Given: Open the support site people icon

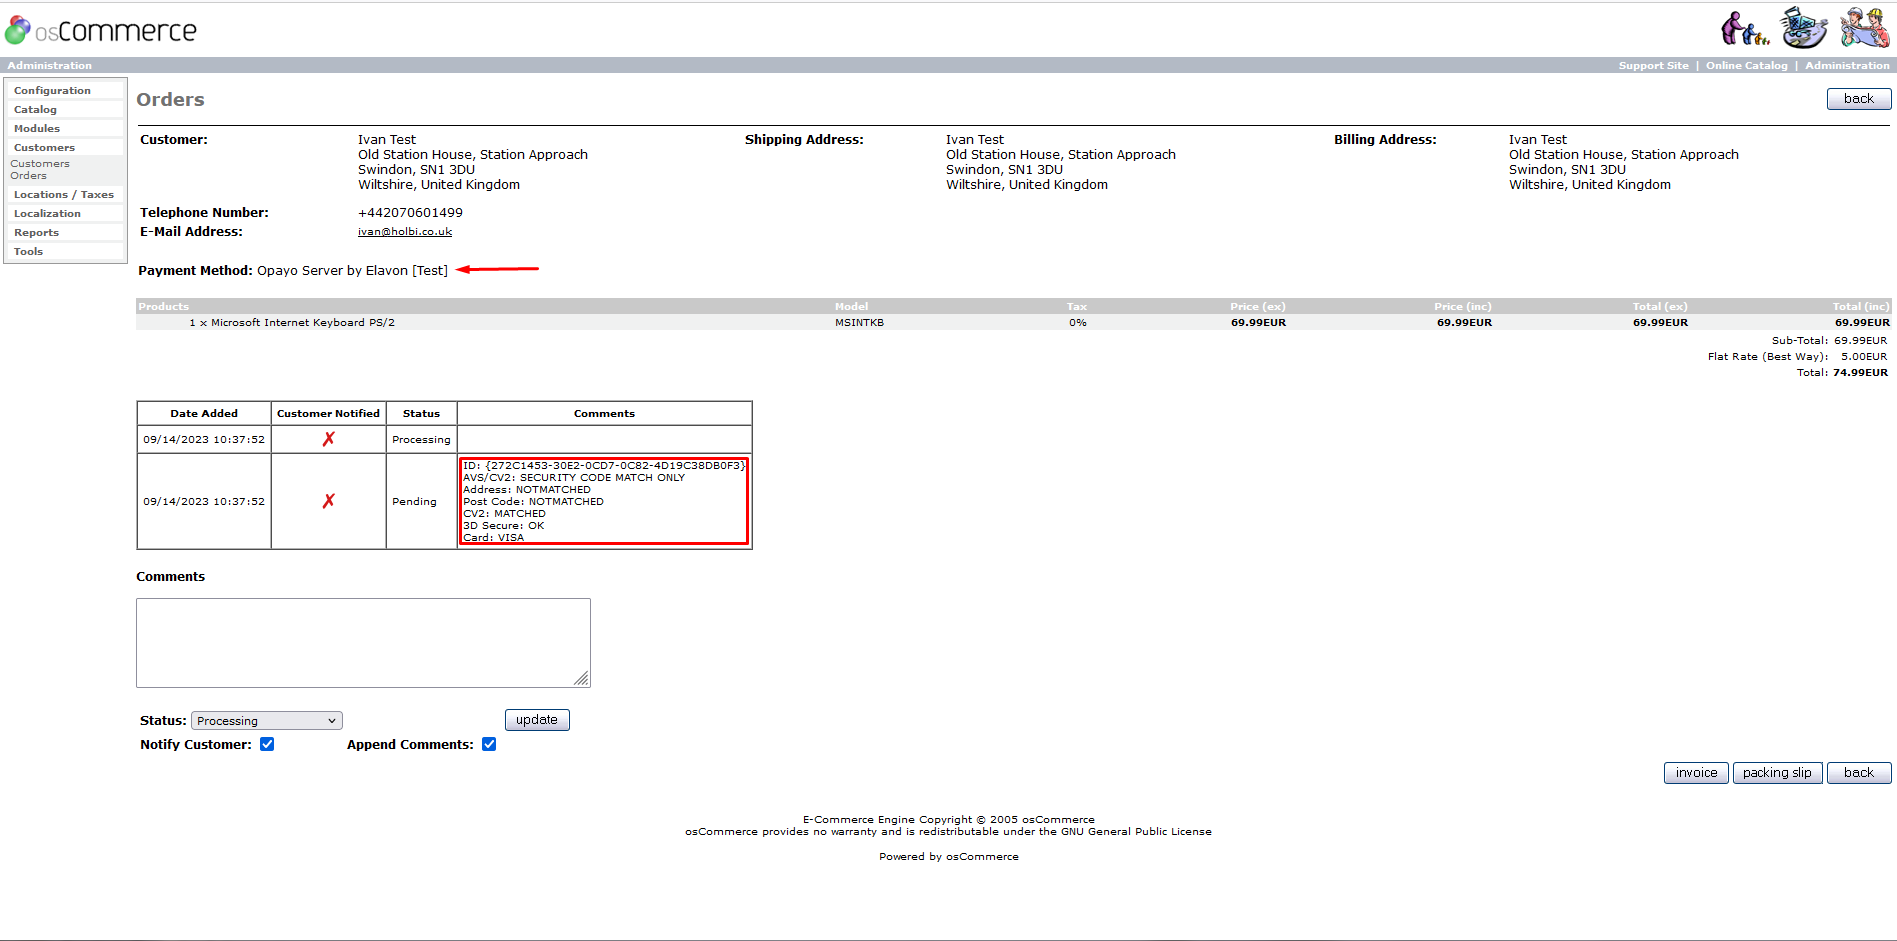Looking at the screenshot, I should pos(1744,29).
